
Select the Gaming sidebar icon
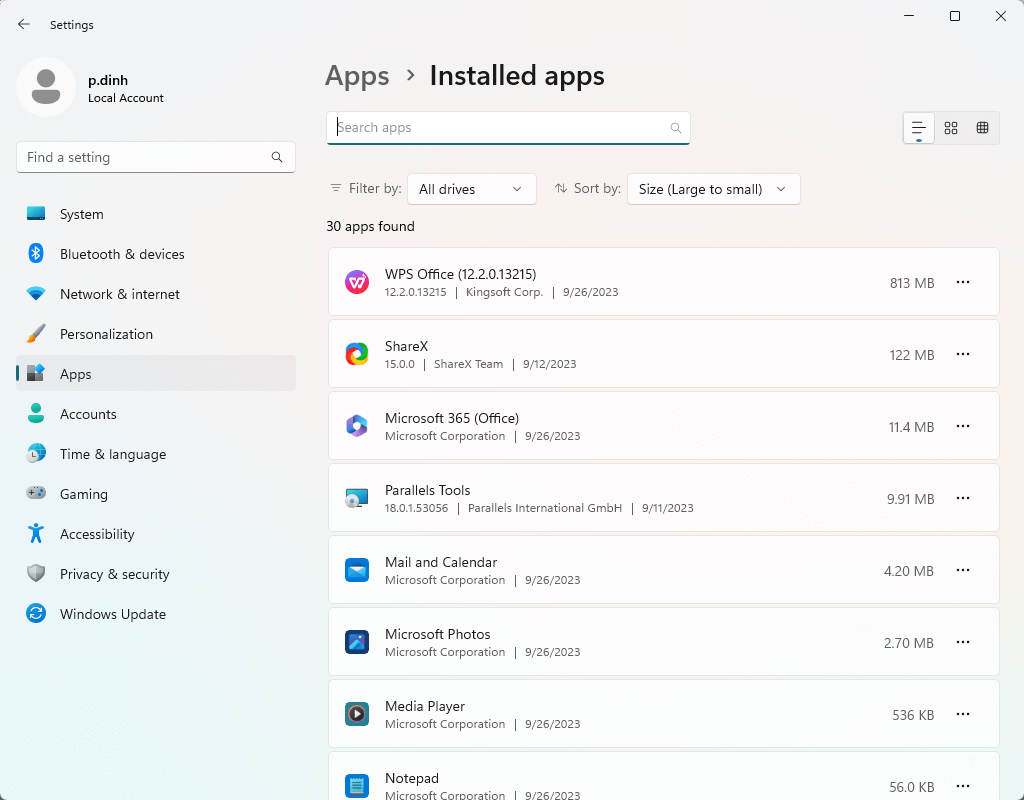tap(36, 494)
